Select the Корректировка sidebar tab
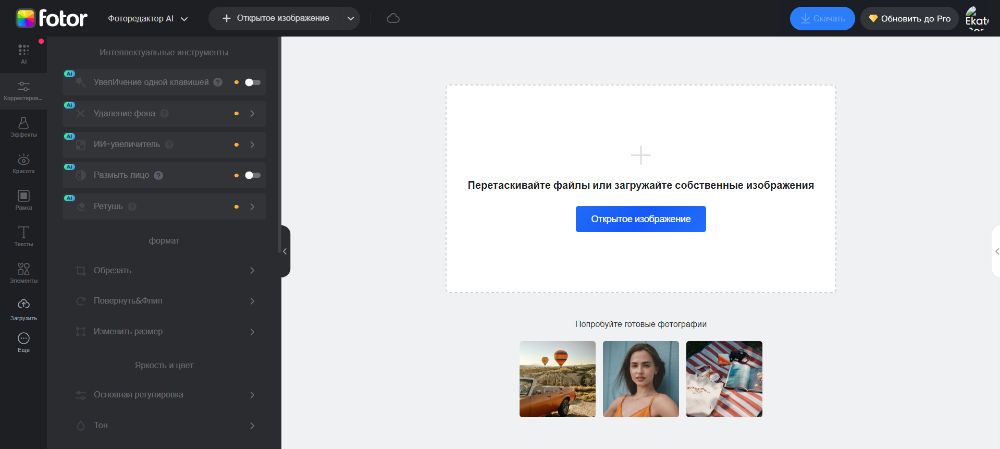The width and height of the screenshot is (1000, 449). pos(24,91)
